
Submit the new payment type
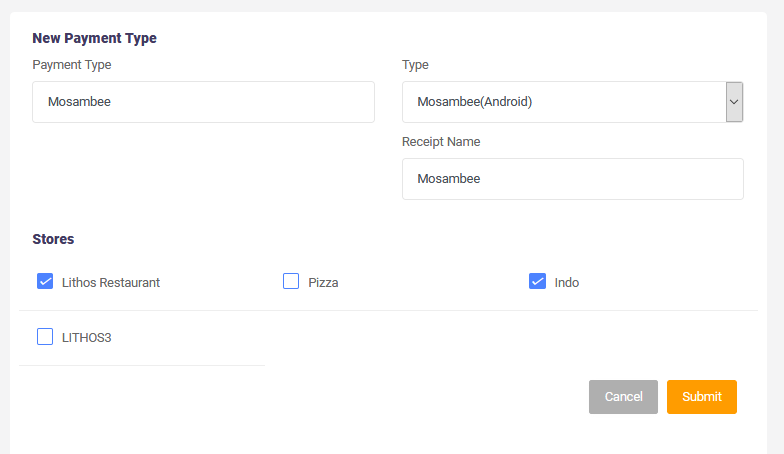coord(702,397)
